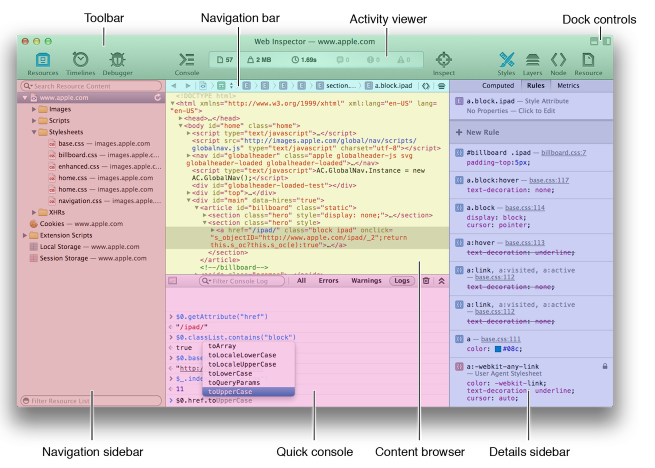
Task: Select toLowerCase autocomplete suggestion
Action: point(249,374)
